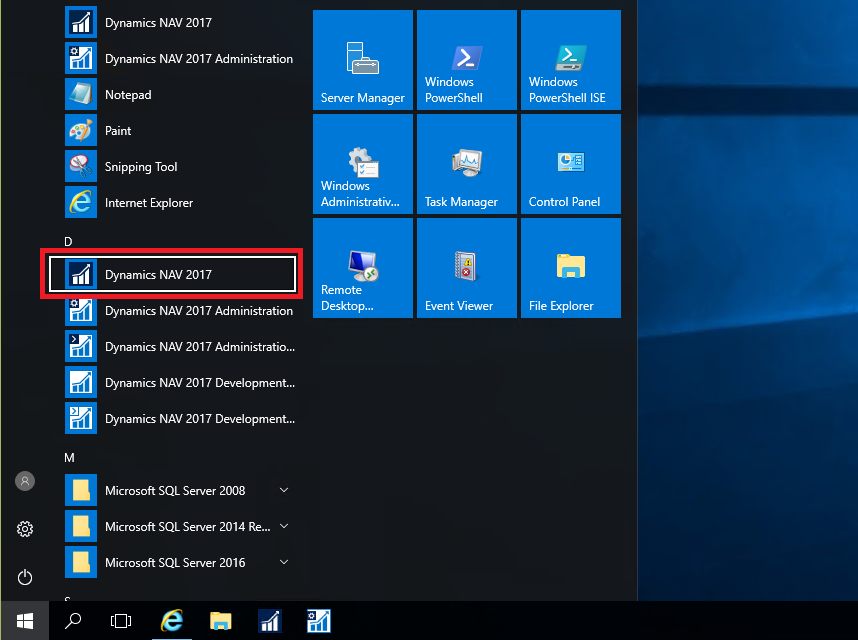Click the letter D section header

[x=68, y=241]
